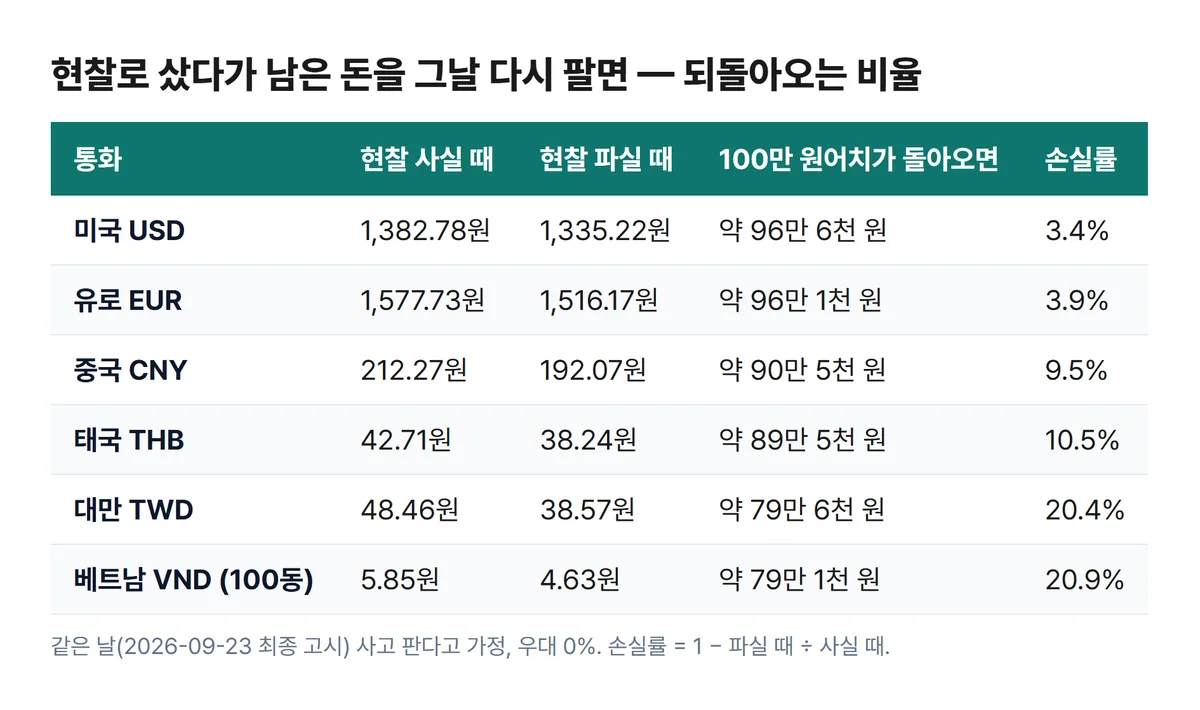Select the EUR buy rate '1,577.73원'
This screenshot has width=1200, height=710.
(422, 300)
